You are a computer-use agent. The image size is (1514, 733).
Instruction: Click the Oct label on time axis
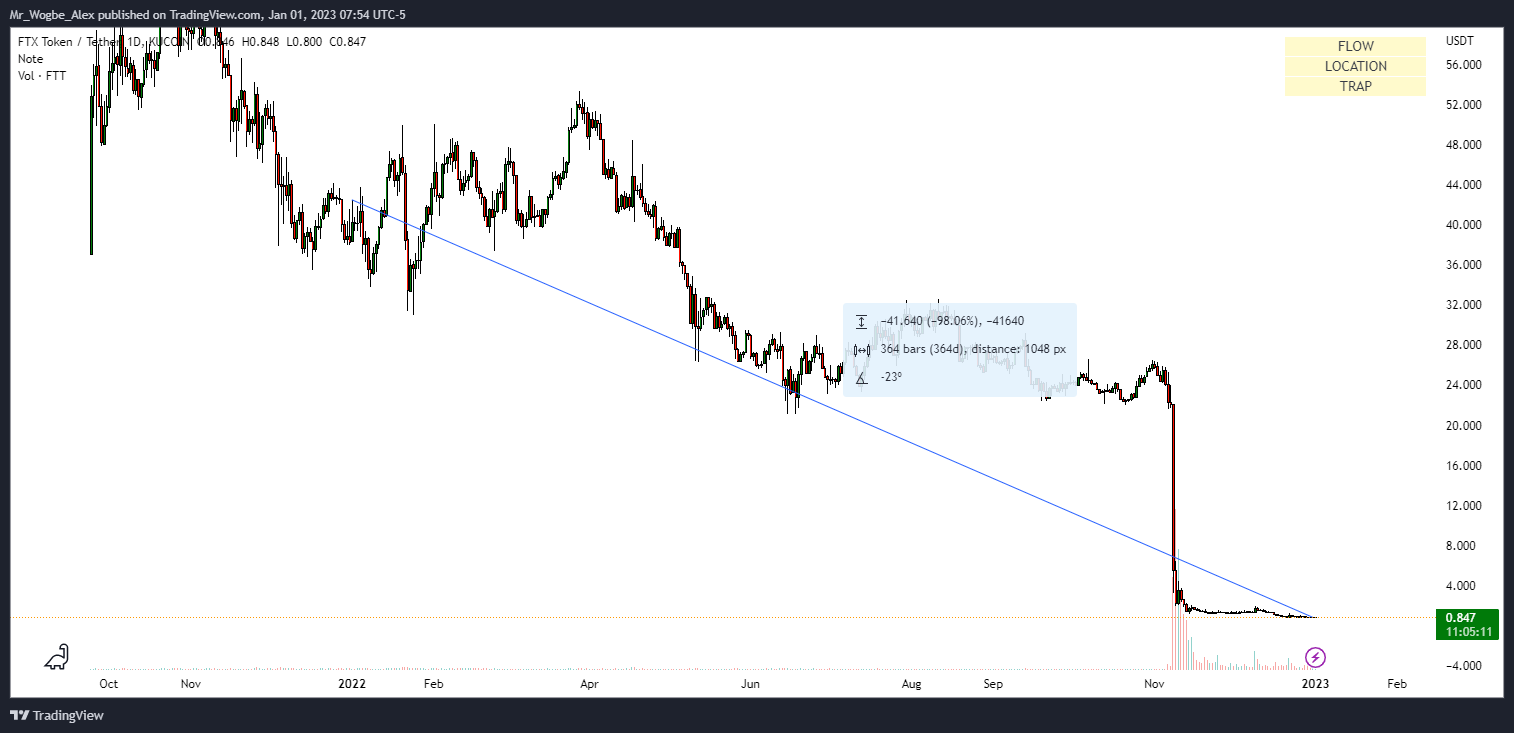[109, 684]
